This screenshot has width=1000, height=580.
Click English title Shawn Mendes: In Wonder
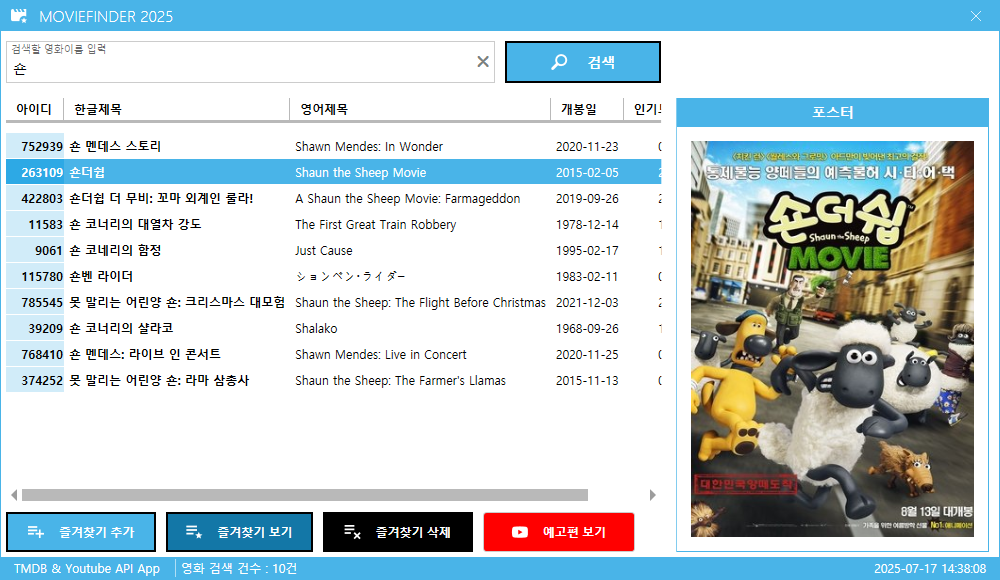pos(369,147)
